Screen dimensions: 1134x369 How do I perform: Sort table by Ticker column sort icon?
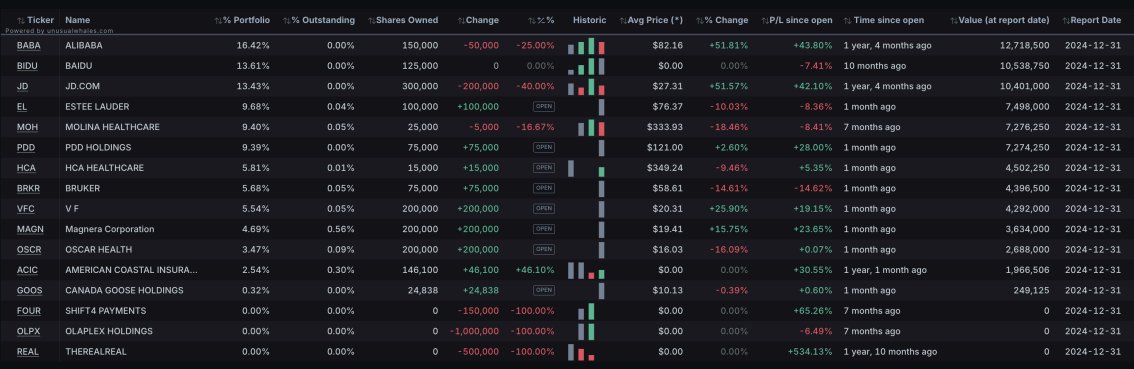coord(21,20)
